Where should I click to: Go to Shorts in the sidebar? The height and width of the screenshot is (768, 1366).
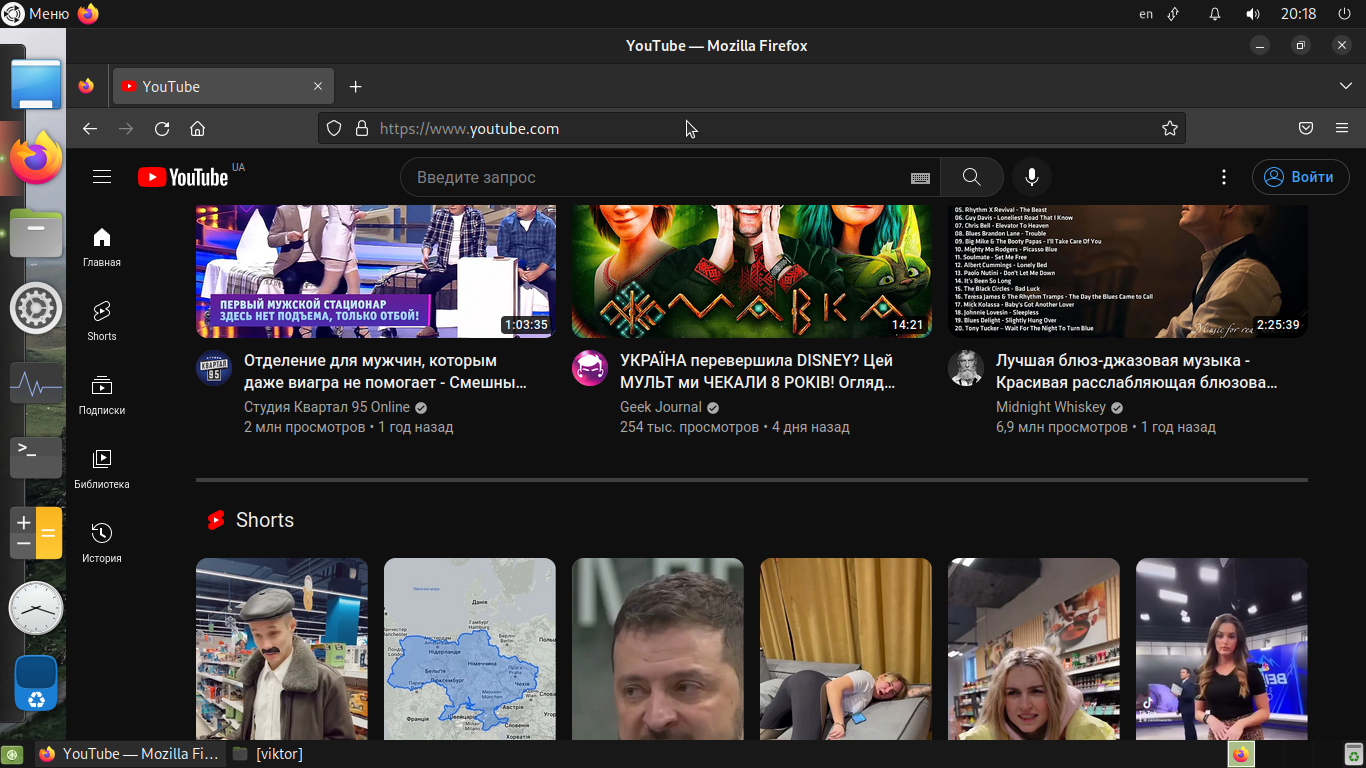coord(101,320)
